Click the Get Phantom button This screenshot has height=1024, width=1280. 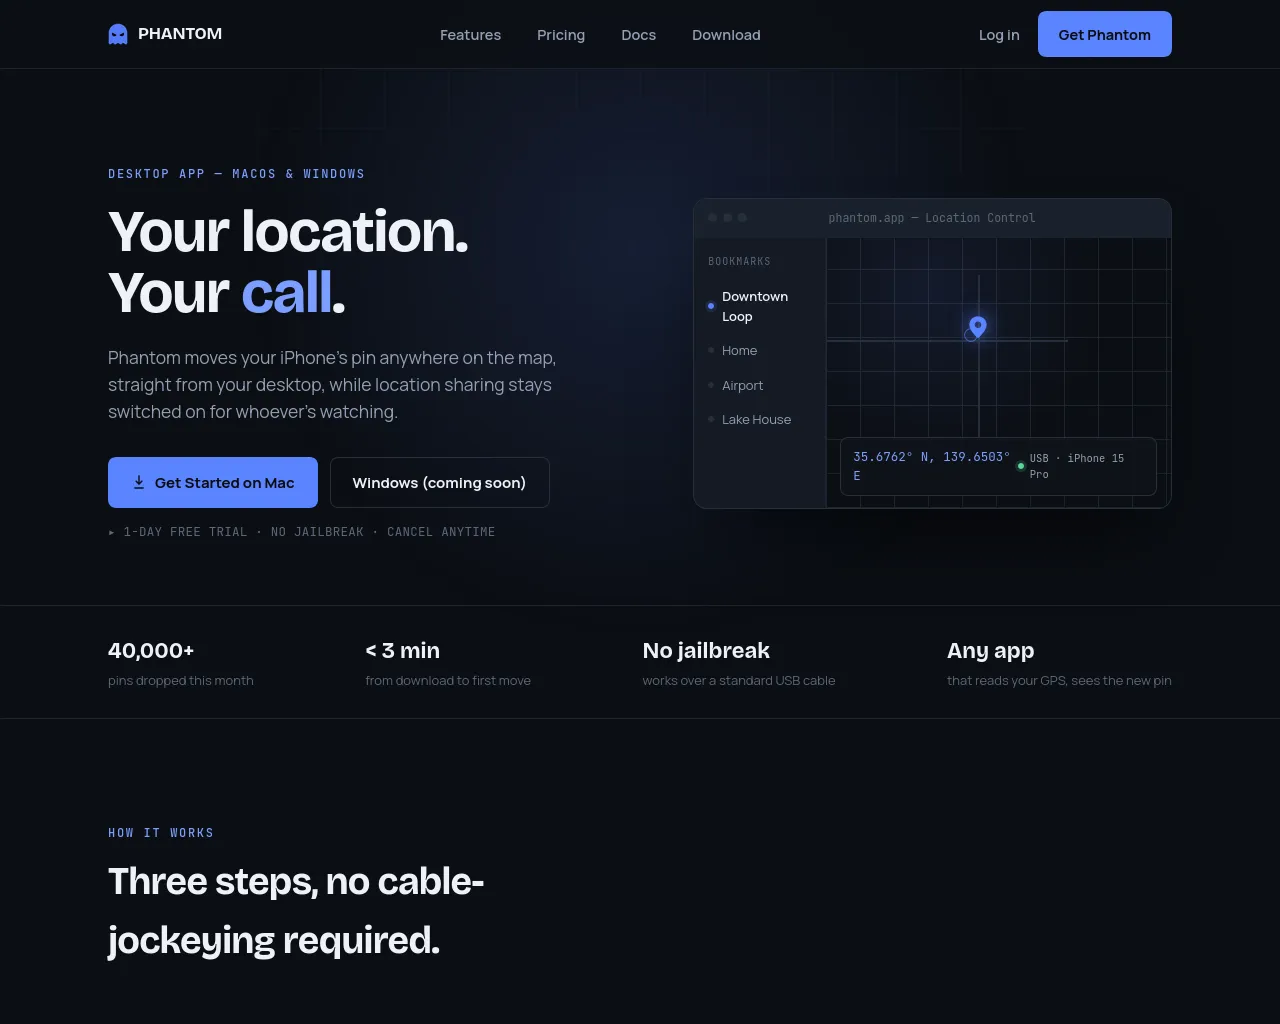1104,34
